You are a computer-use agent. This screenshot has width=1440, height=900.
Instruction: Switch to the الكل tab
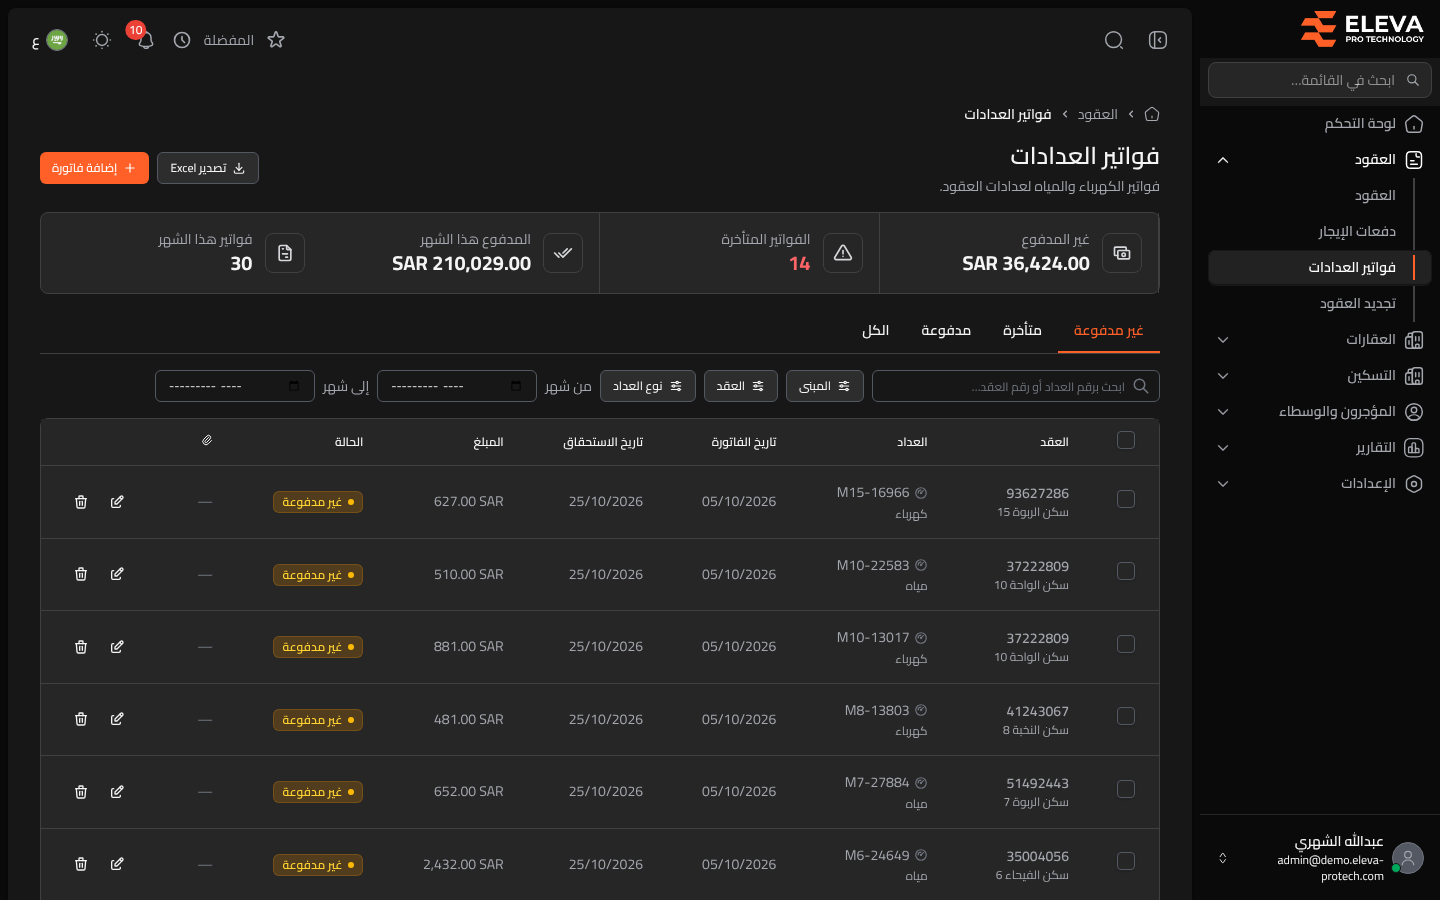[x=876, y=331]
